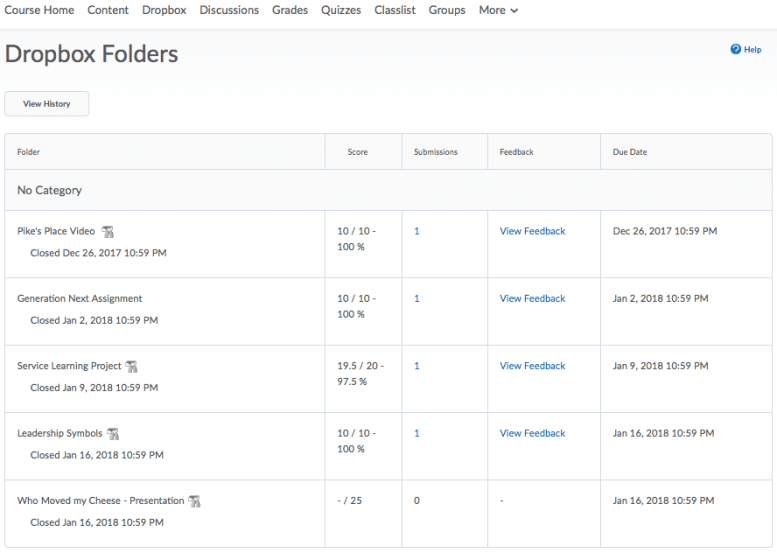
Task: Open submissions count for Leadership Symbols
Action: (417, 433)
